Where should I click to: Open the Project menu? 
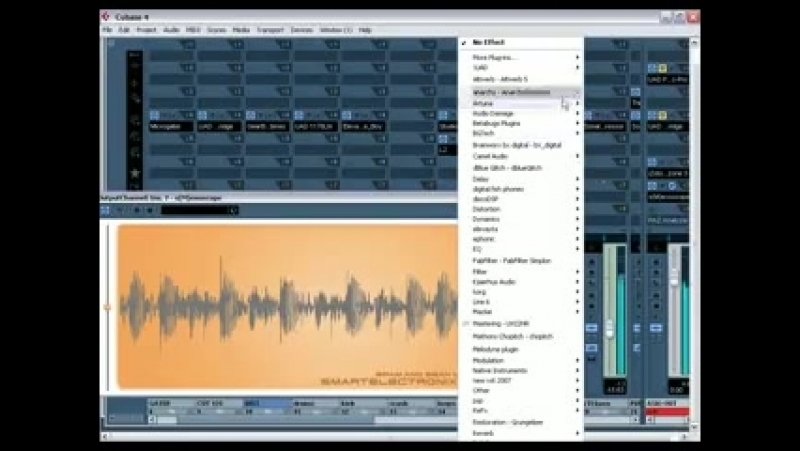click(x=146, y=30)
